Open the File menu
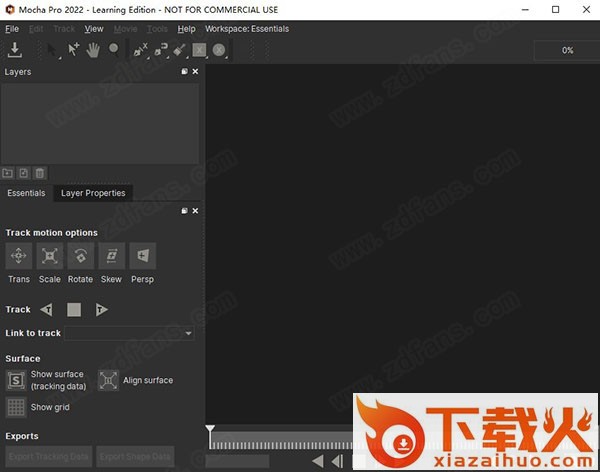This screenshot has height=472, width=600. 12,29
